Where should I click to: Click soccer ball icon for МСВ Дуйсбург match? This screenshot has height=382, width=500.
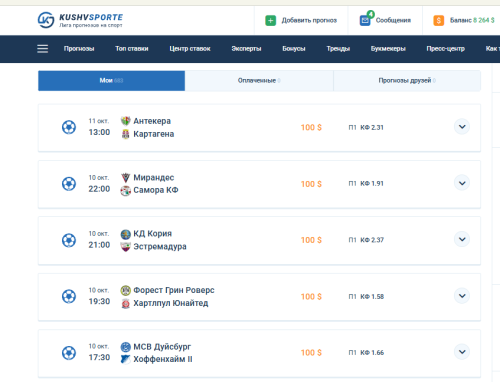click(x=69, y=353)
